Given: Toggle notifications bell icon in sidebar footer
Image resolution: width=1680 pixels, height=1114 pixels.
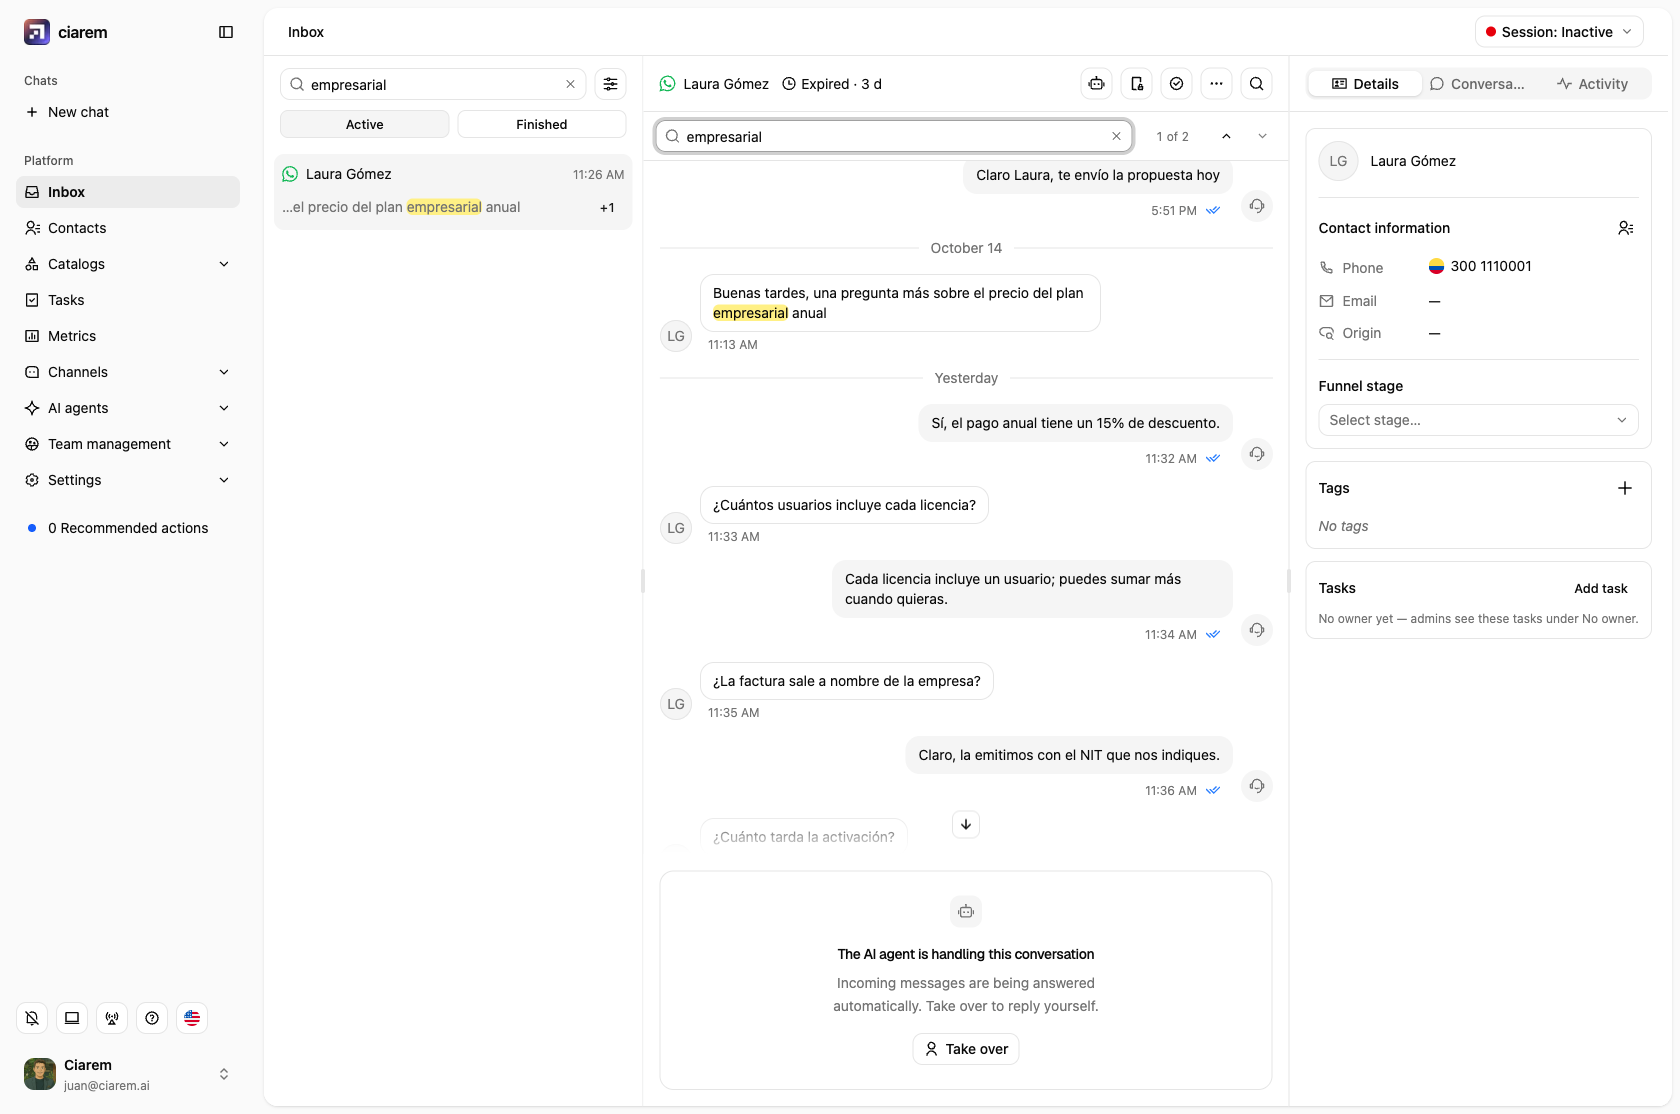Looking at the screenshot, I should pyautogui.click(x=32, y=1018).
